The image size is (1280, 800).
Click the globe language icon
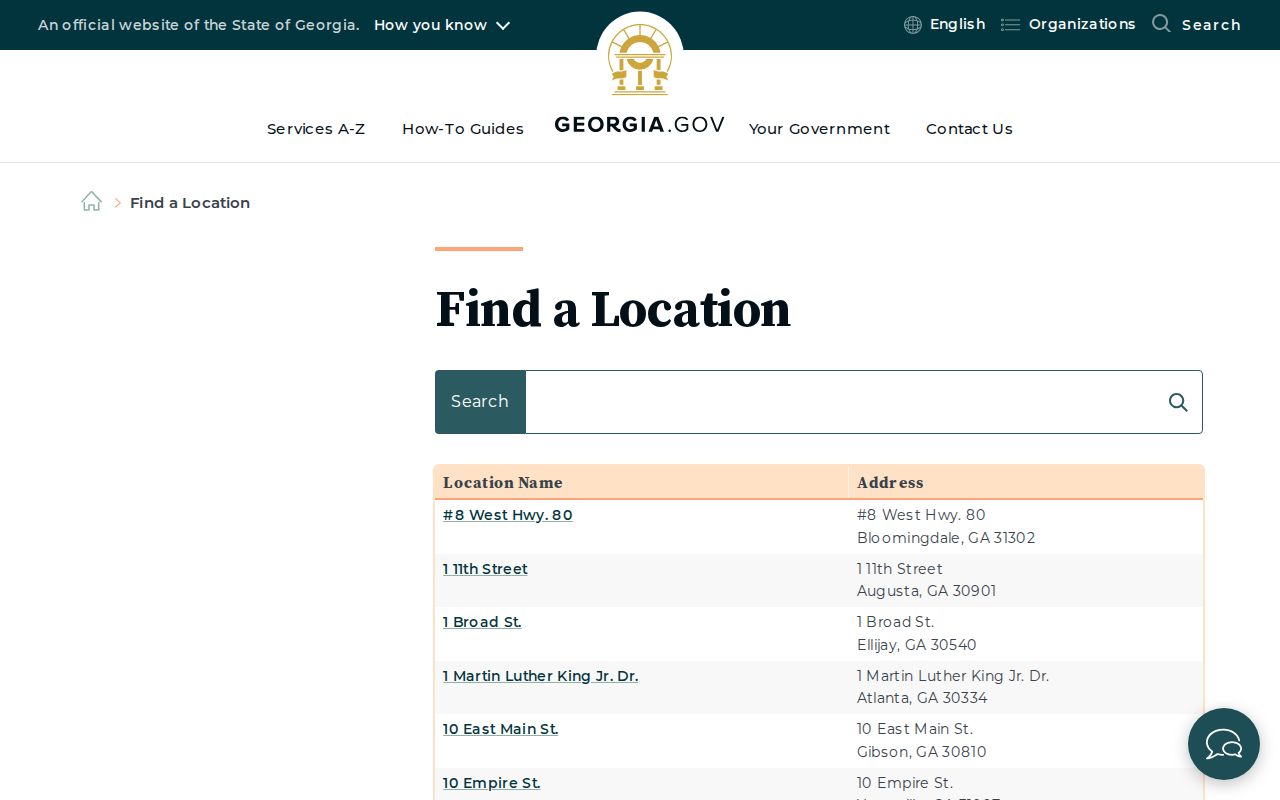point(913,25)
